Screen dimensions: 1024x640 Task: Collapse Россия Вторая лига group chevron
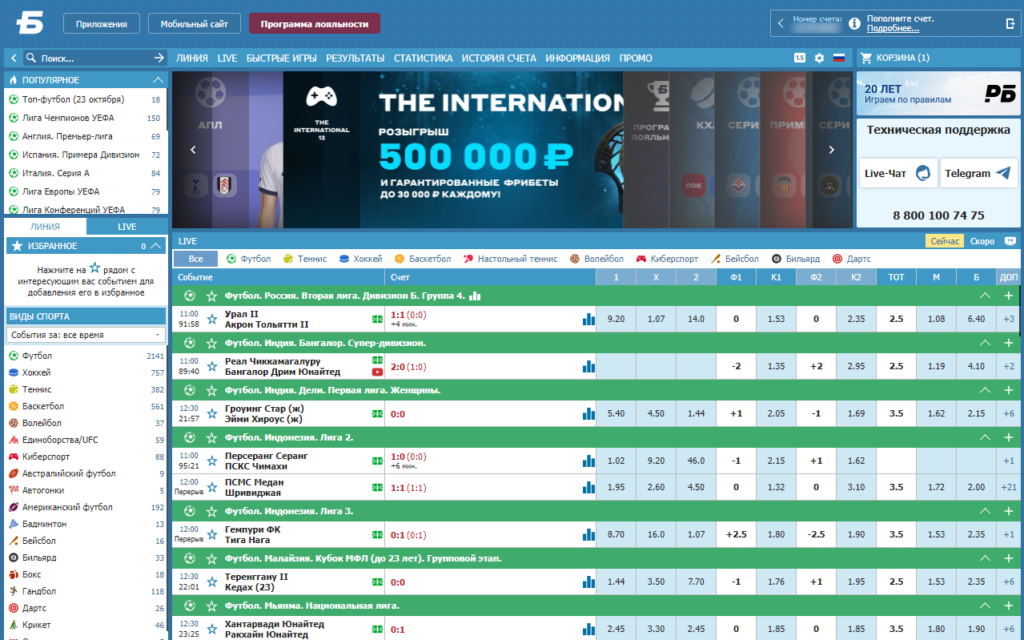point(985,296)
